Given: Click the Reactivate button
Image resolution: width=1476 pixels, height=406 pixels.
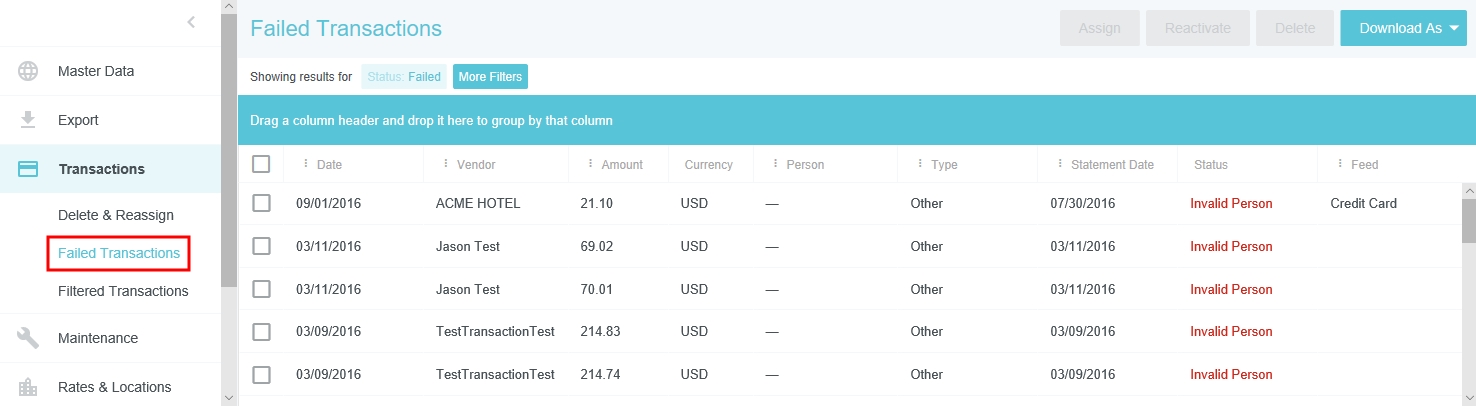Looking at the screenshot, I should [x=1197, y=28].
